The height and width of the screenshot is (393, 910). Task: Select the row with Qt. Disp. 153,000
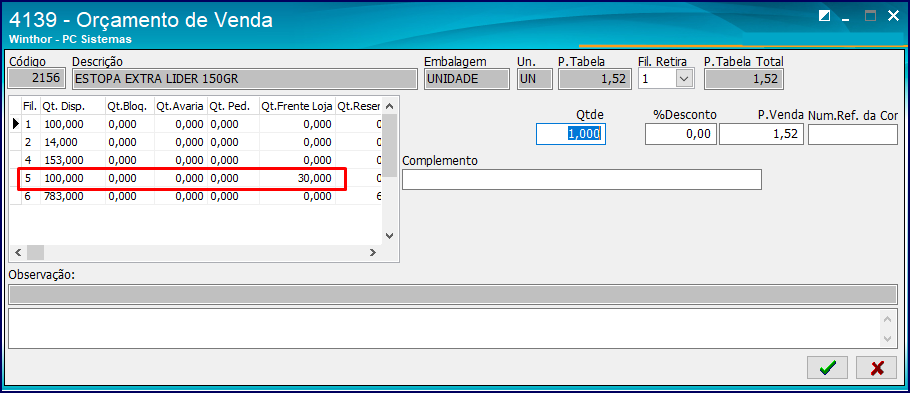(x=197, y=160)
